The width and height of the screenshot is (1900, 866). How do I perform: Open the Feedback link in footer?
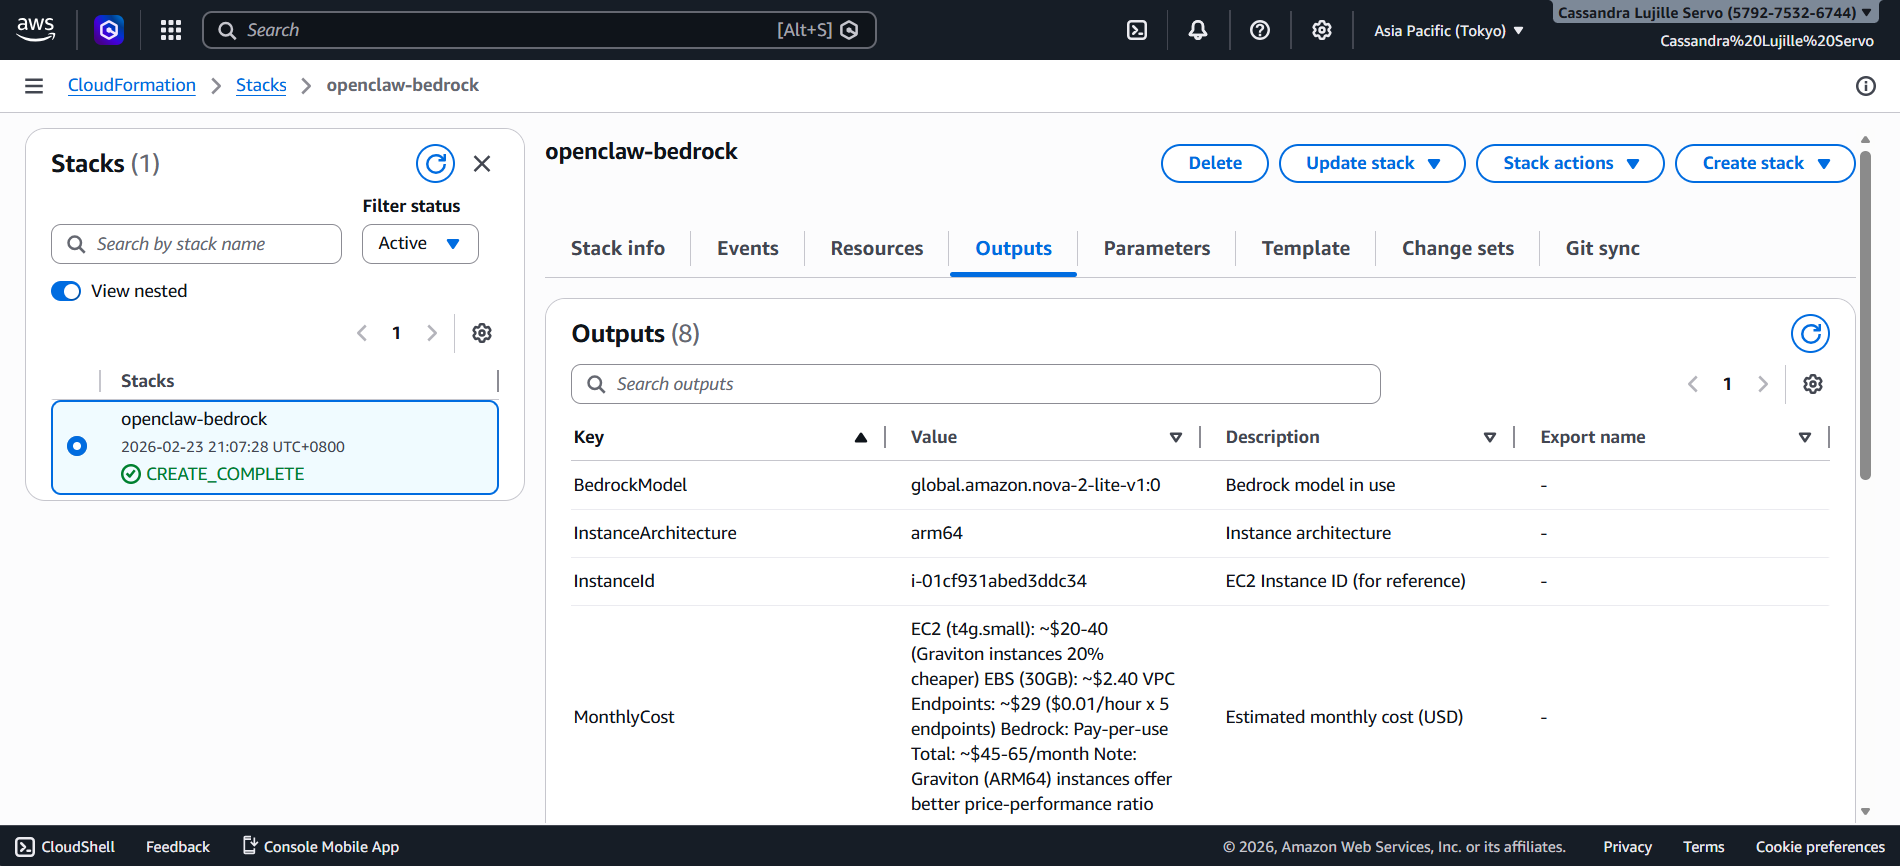pos(178,847)
